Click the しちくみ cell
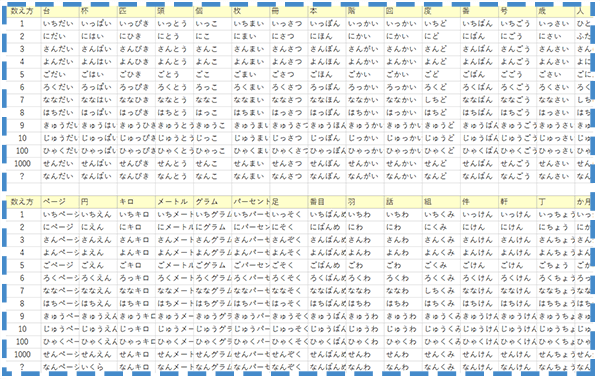Viewport: 600px width, 379px height. click(x=441, y=291)
